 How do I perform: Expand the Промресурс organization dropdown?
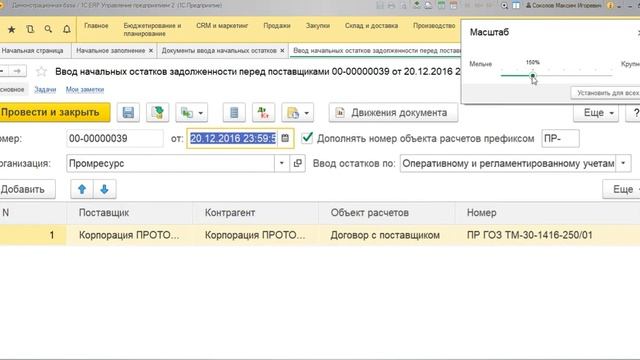click(282, 163)
